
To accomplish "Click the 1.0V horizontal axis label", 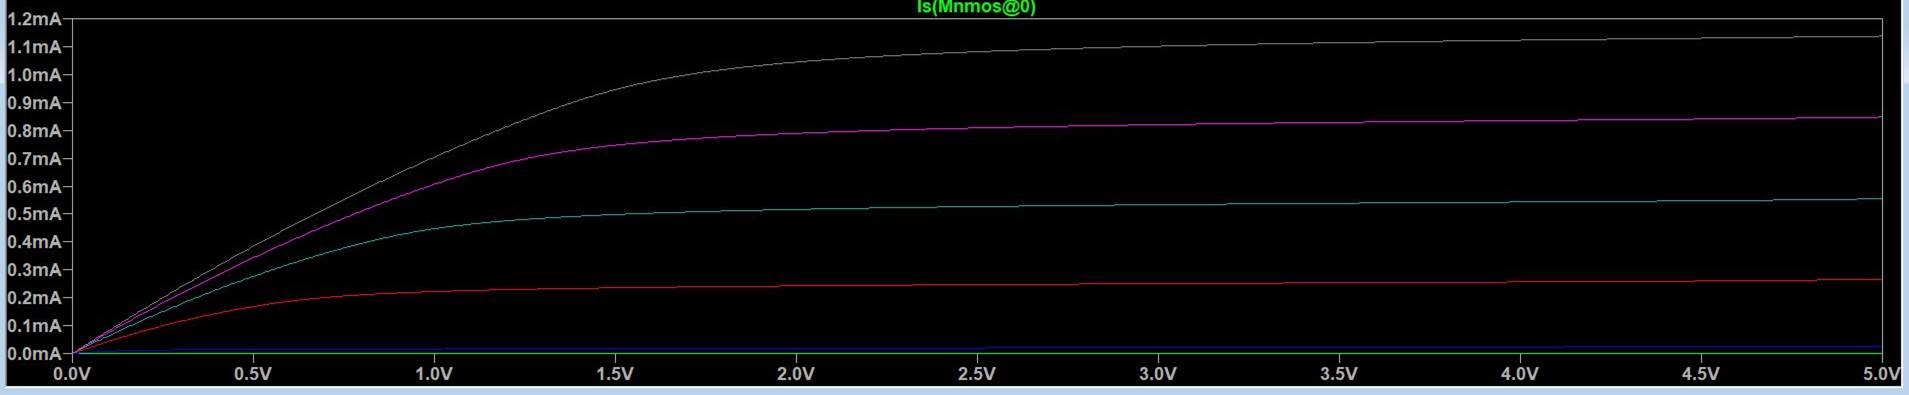I will tap(434, 374).
